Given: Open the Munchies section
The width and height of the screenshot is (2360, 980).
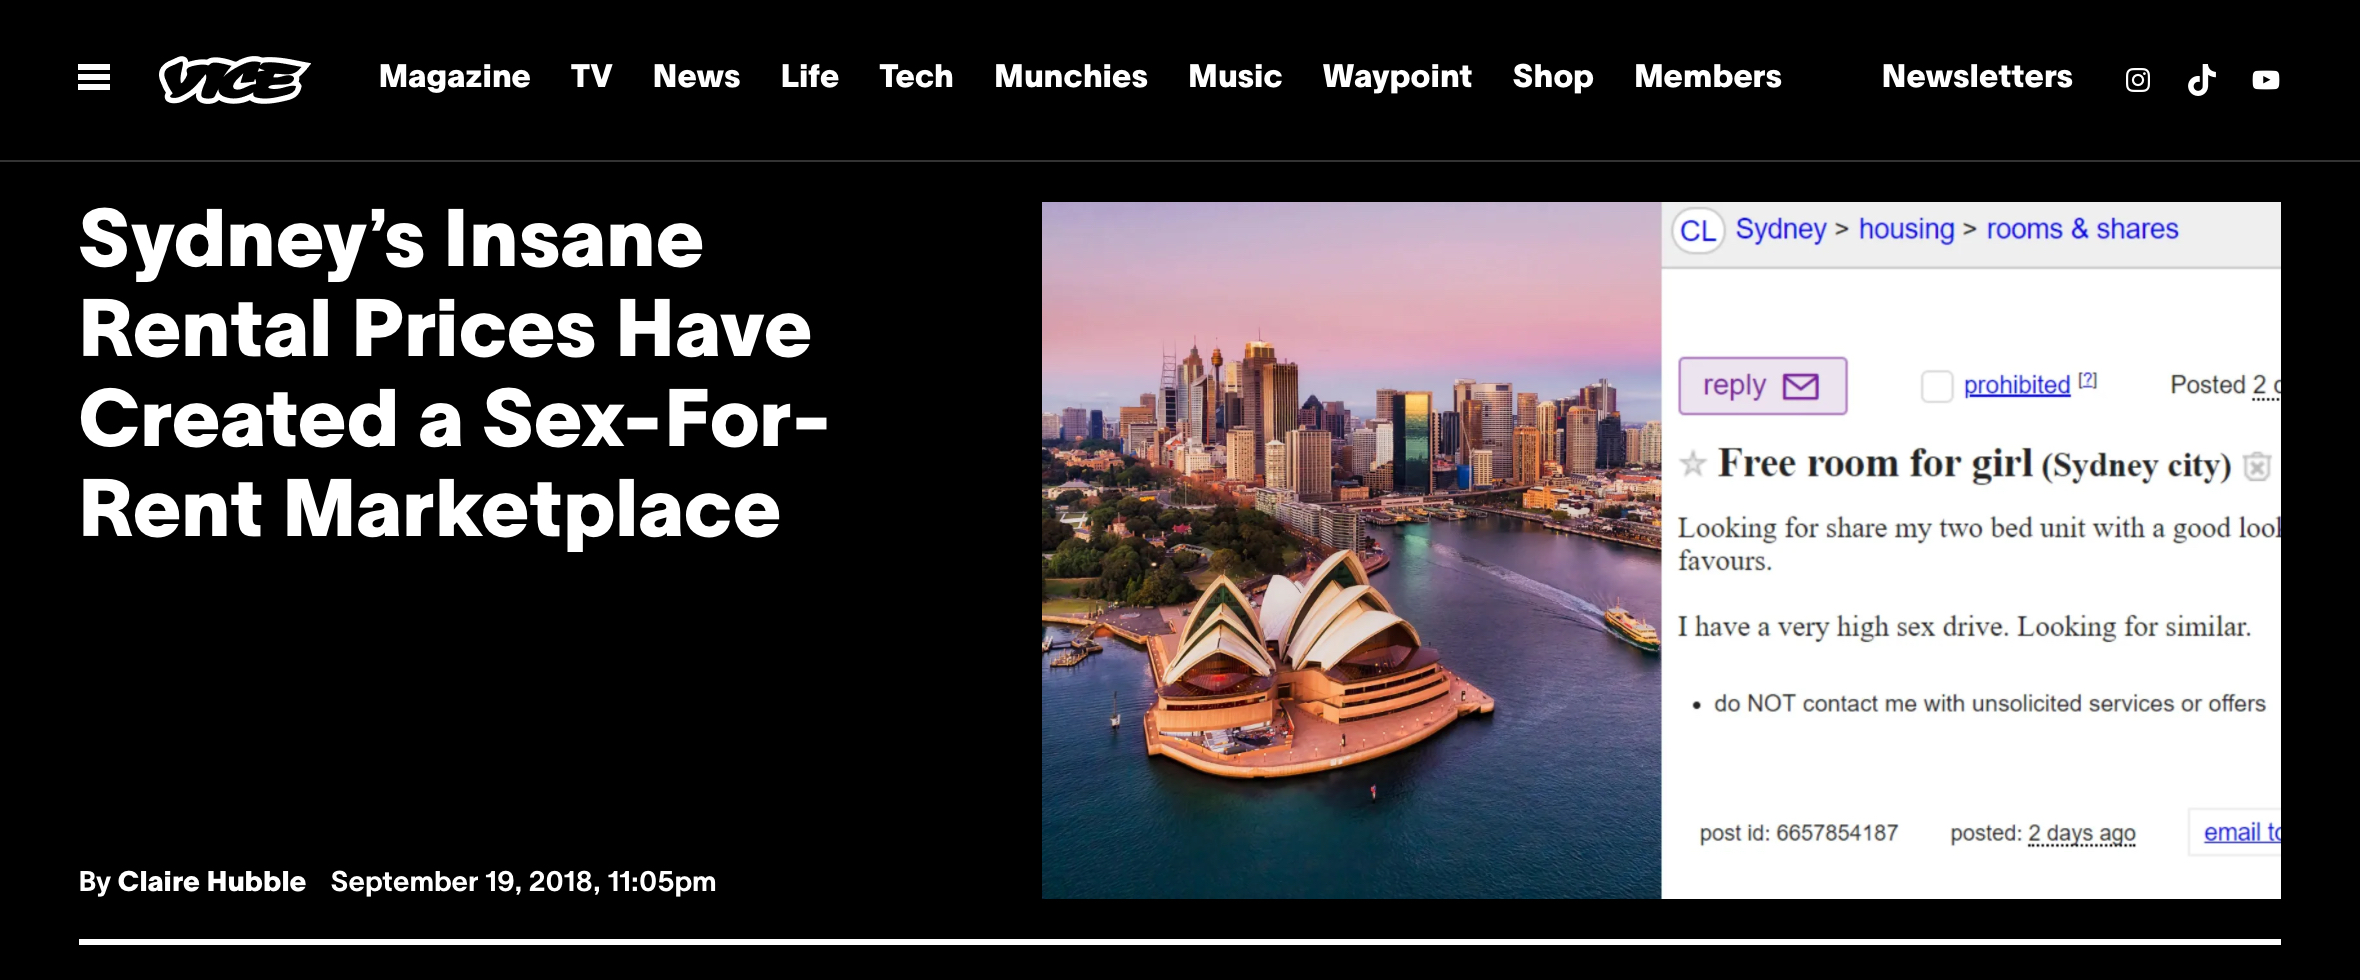Looking at the screenshot, I should [x=1070, y=77].
